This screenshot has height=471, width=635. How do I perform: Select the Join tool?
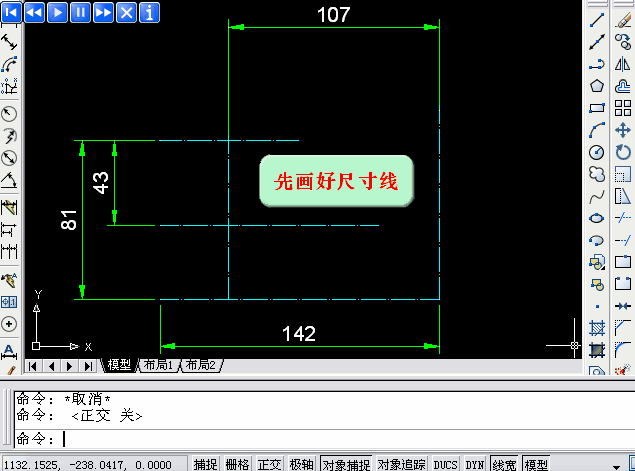[623, 306]
